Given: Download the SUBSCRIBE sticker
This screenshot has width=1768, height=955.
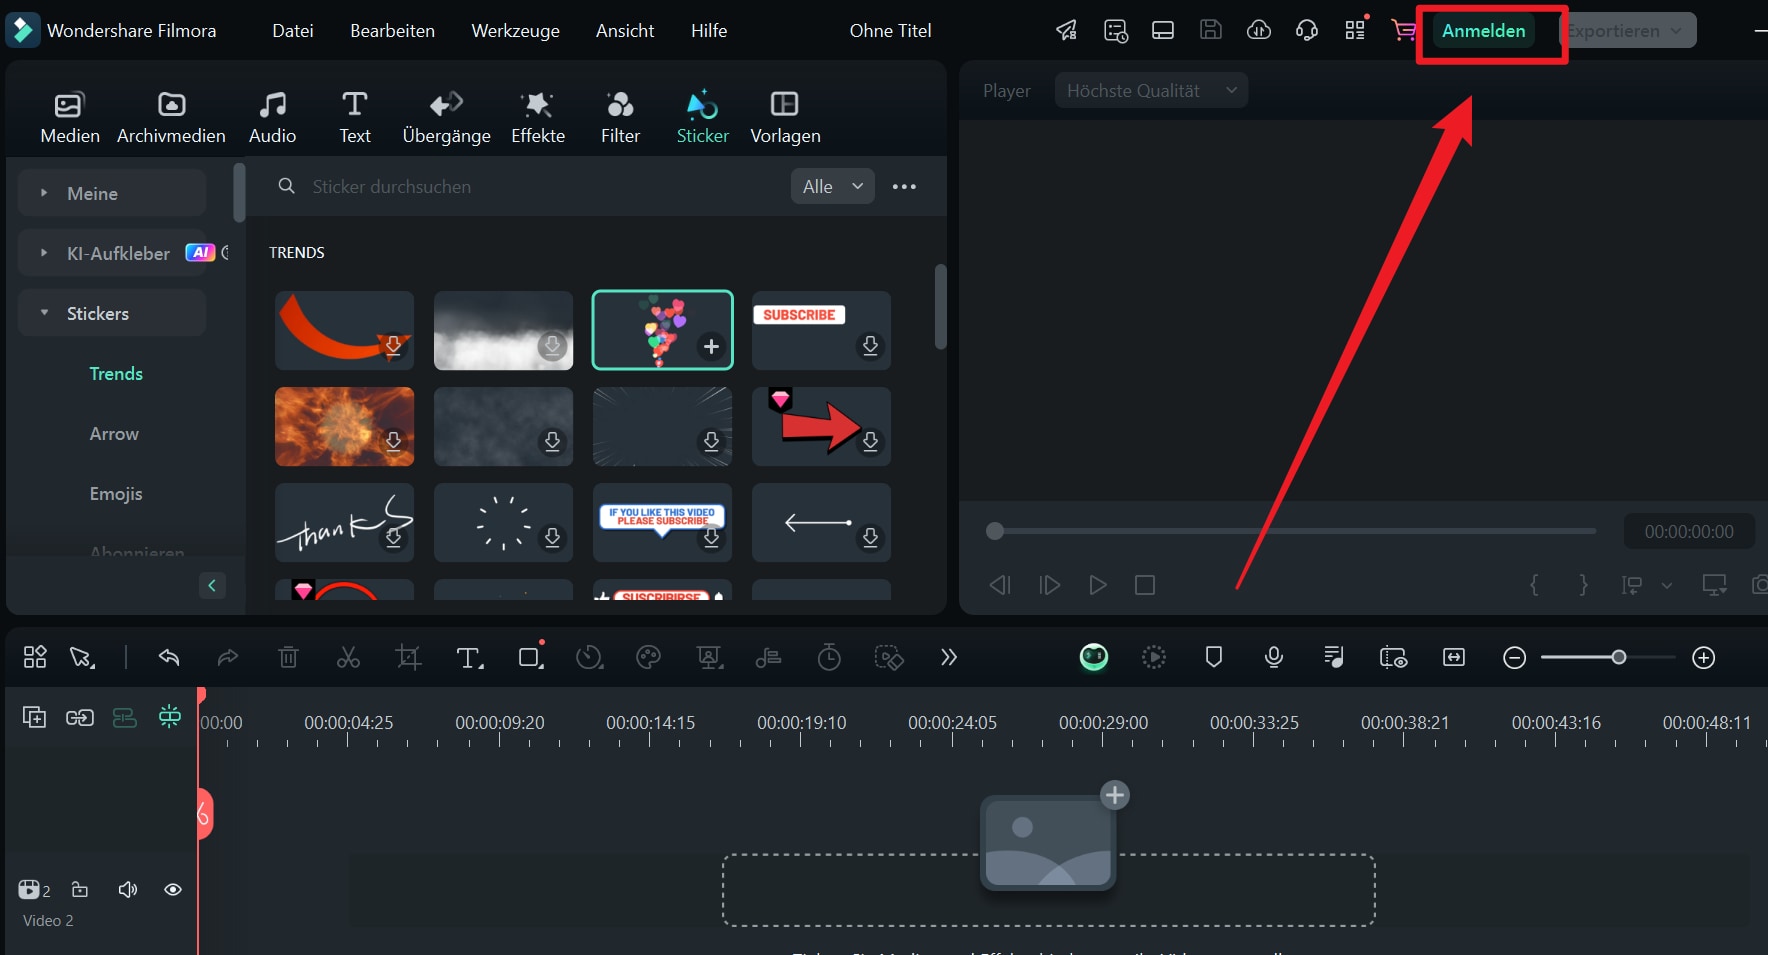Looking at the screenshot, I should pos(870,345).
